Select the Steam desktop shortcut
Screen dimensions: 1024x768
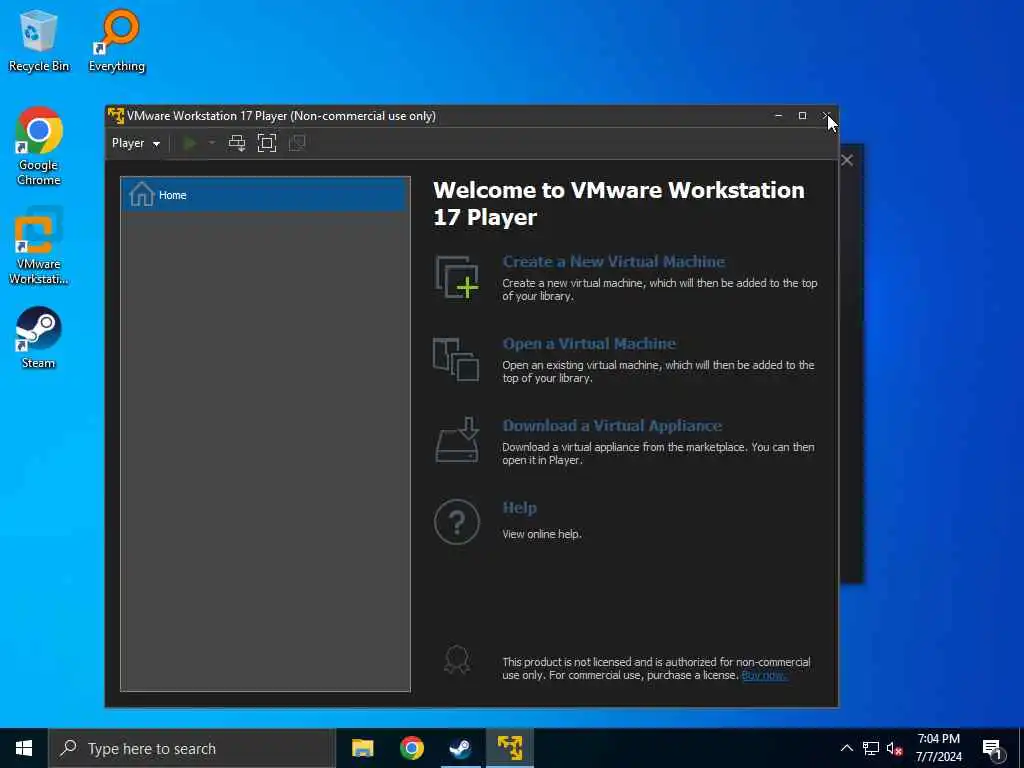pyautogui.click(x=39, y=338)
